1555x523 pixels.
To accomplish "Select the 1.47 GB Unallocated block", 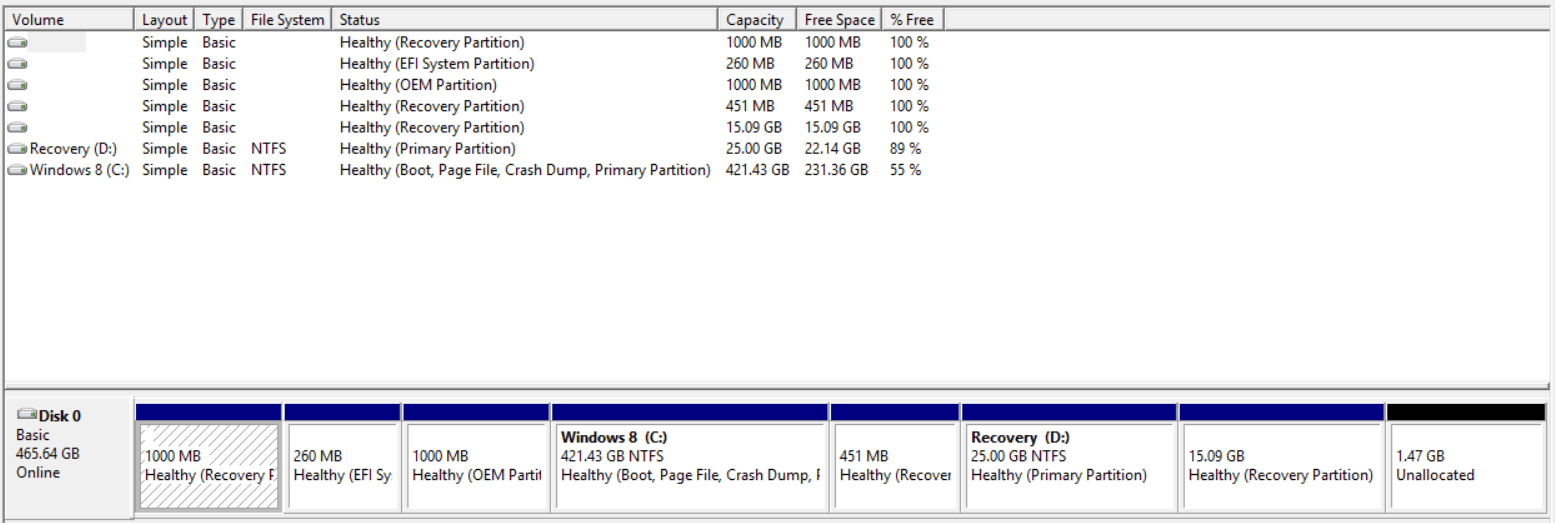I will click(x=1466, y=457).
